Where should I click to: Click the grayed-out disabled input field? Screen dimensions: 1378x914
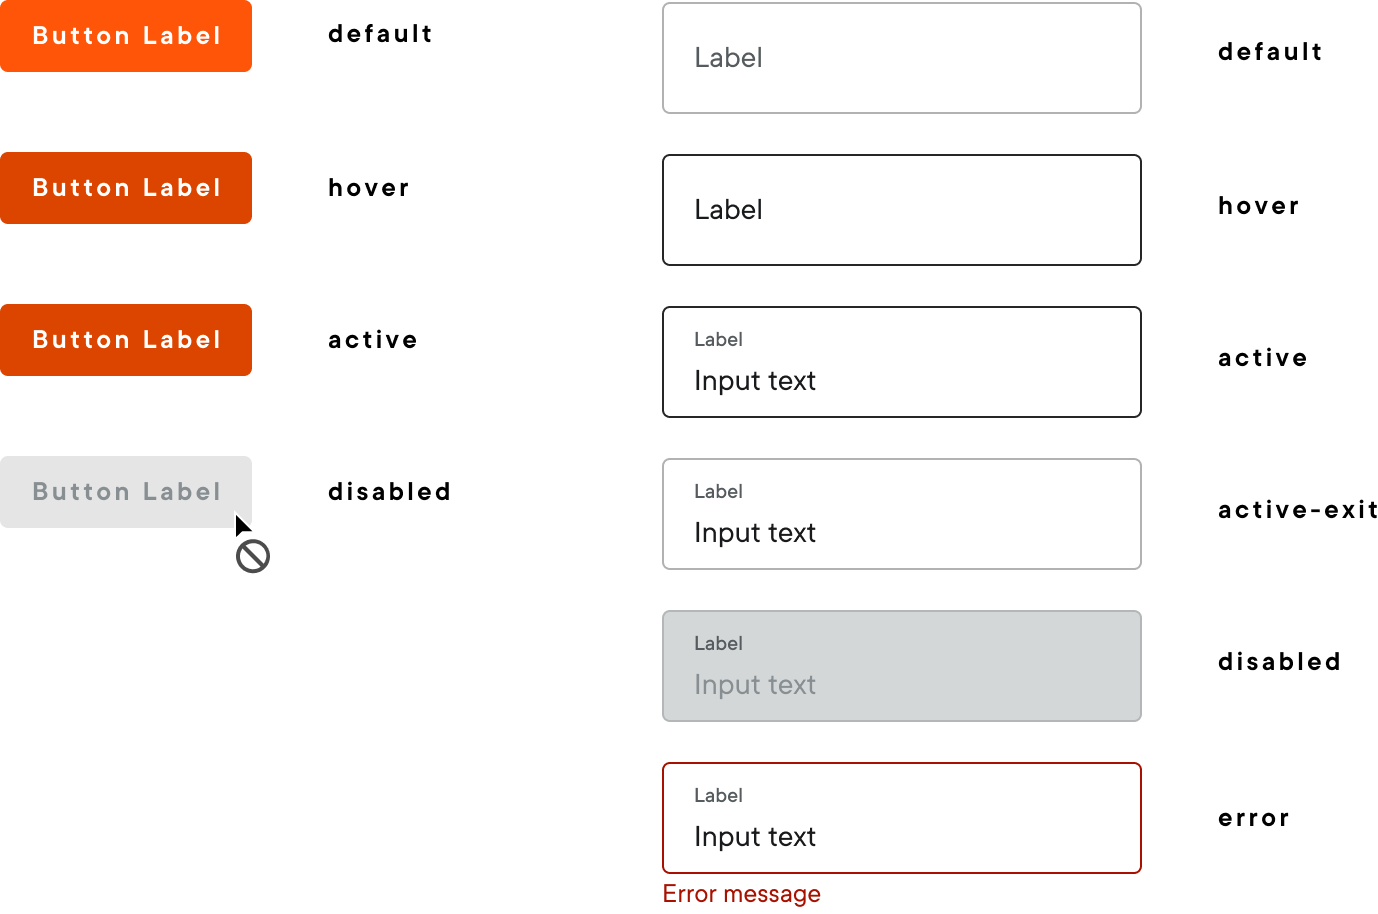tap(901, 666)
